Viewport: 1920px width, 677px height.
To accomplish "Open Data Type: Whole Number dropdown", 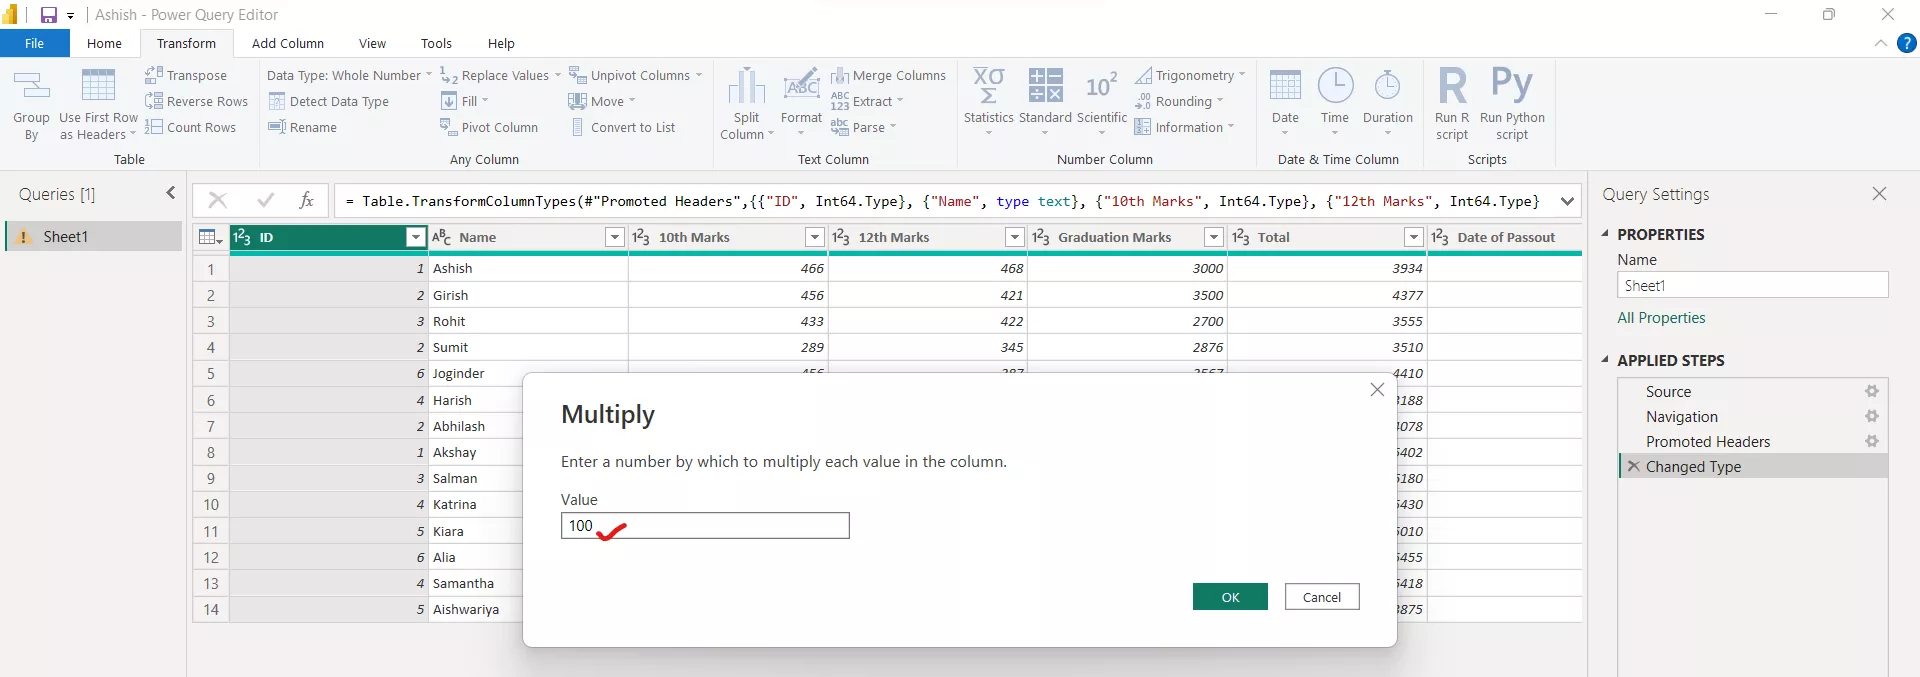I will 349,75.
